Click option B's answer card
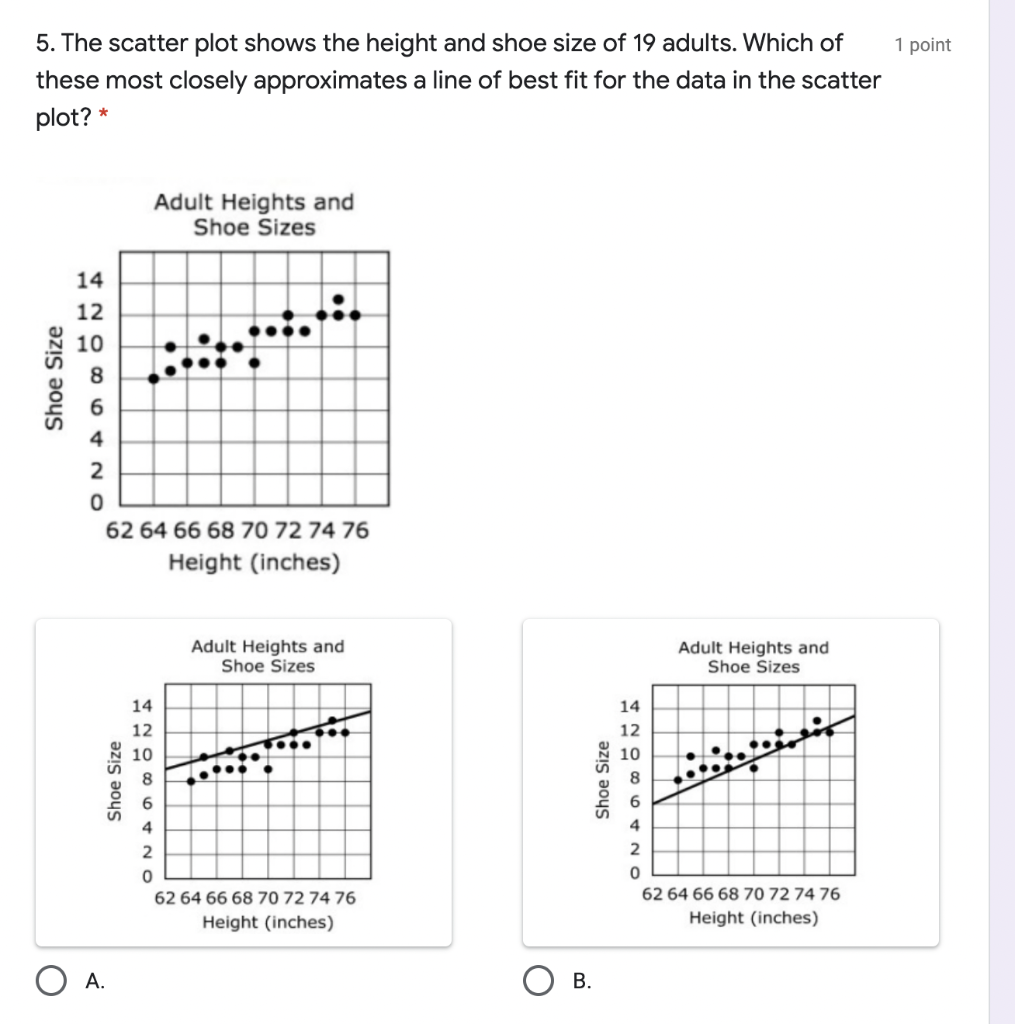This screenshot has width=1015, height=1024. [x=730, y=780]
